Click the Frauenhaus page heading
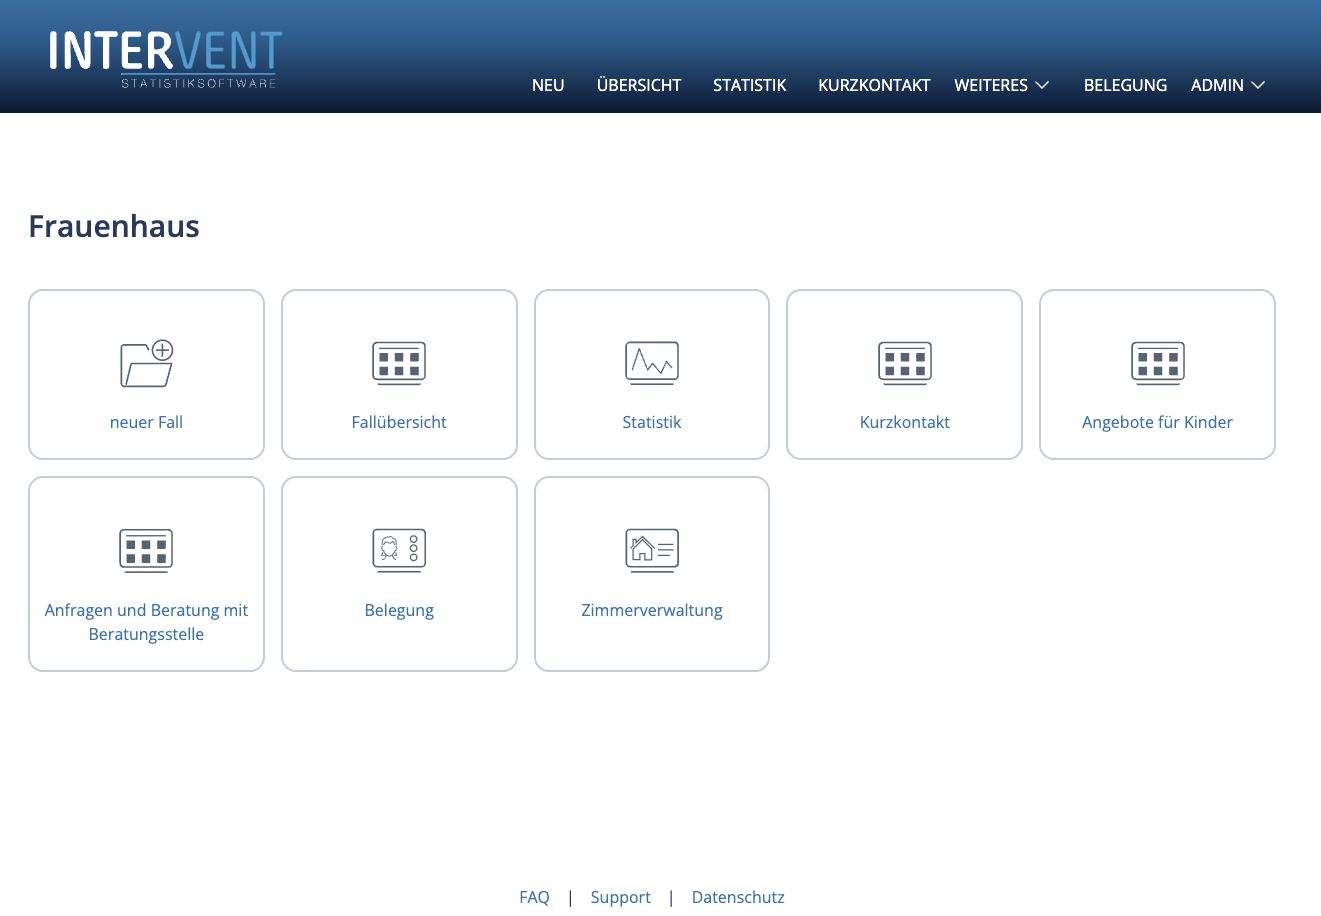Viewport: 1321px width, 916px height. (x=114, y=226)
